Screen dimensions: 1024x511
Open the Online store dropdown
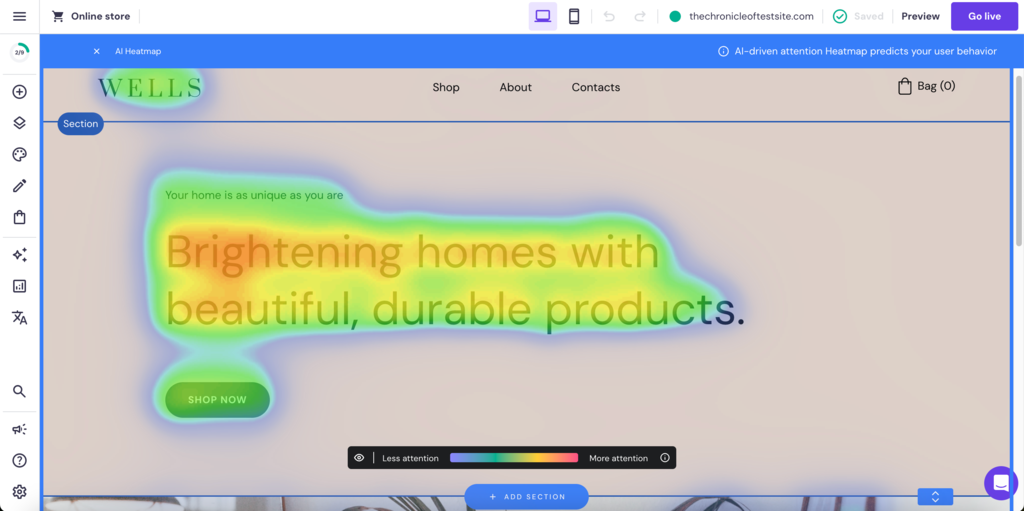91,17
